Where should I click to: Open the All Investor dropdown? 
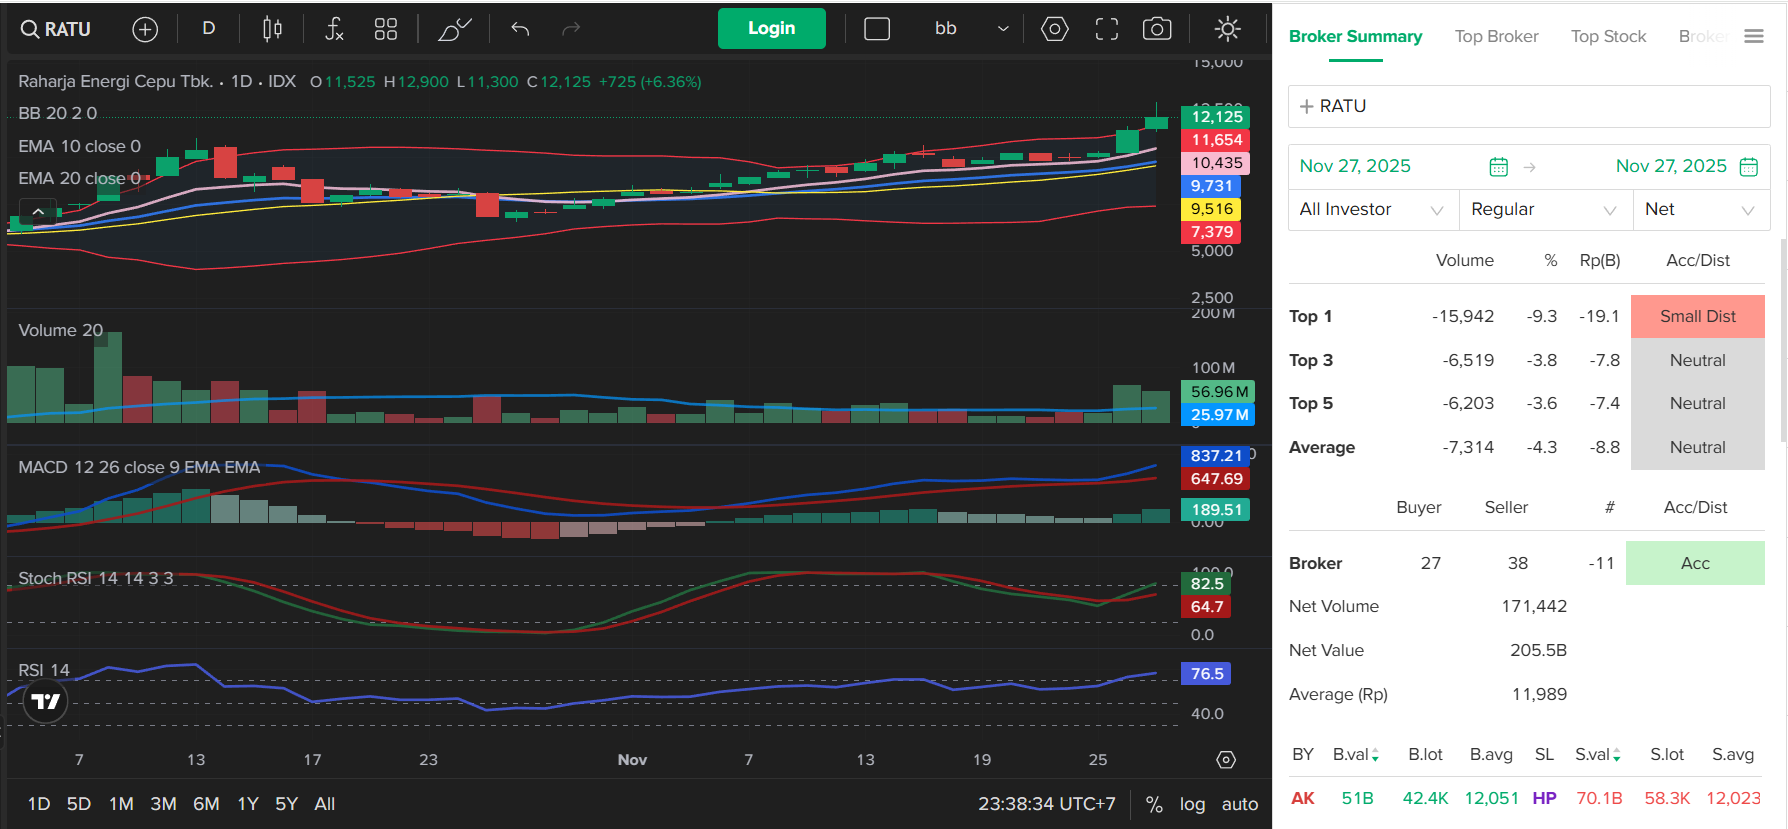click(1373, 210)
